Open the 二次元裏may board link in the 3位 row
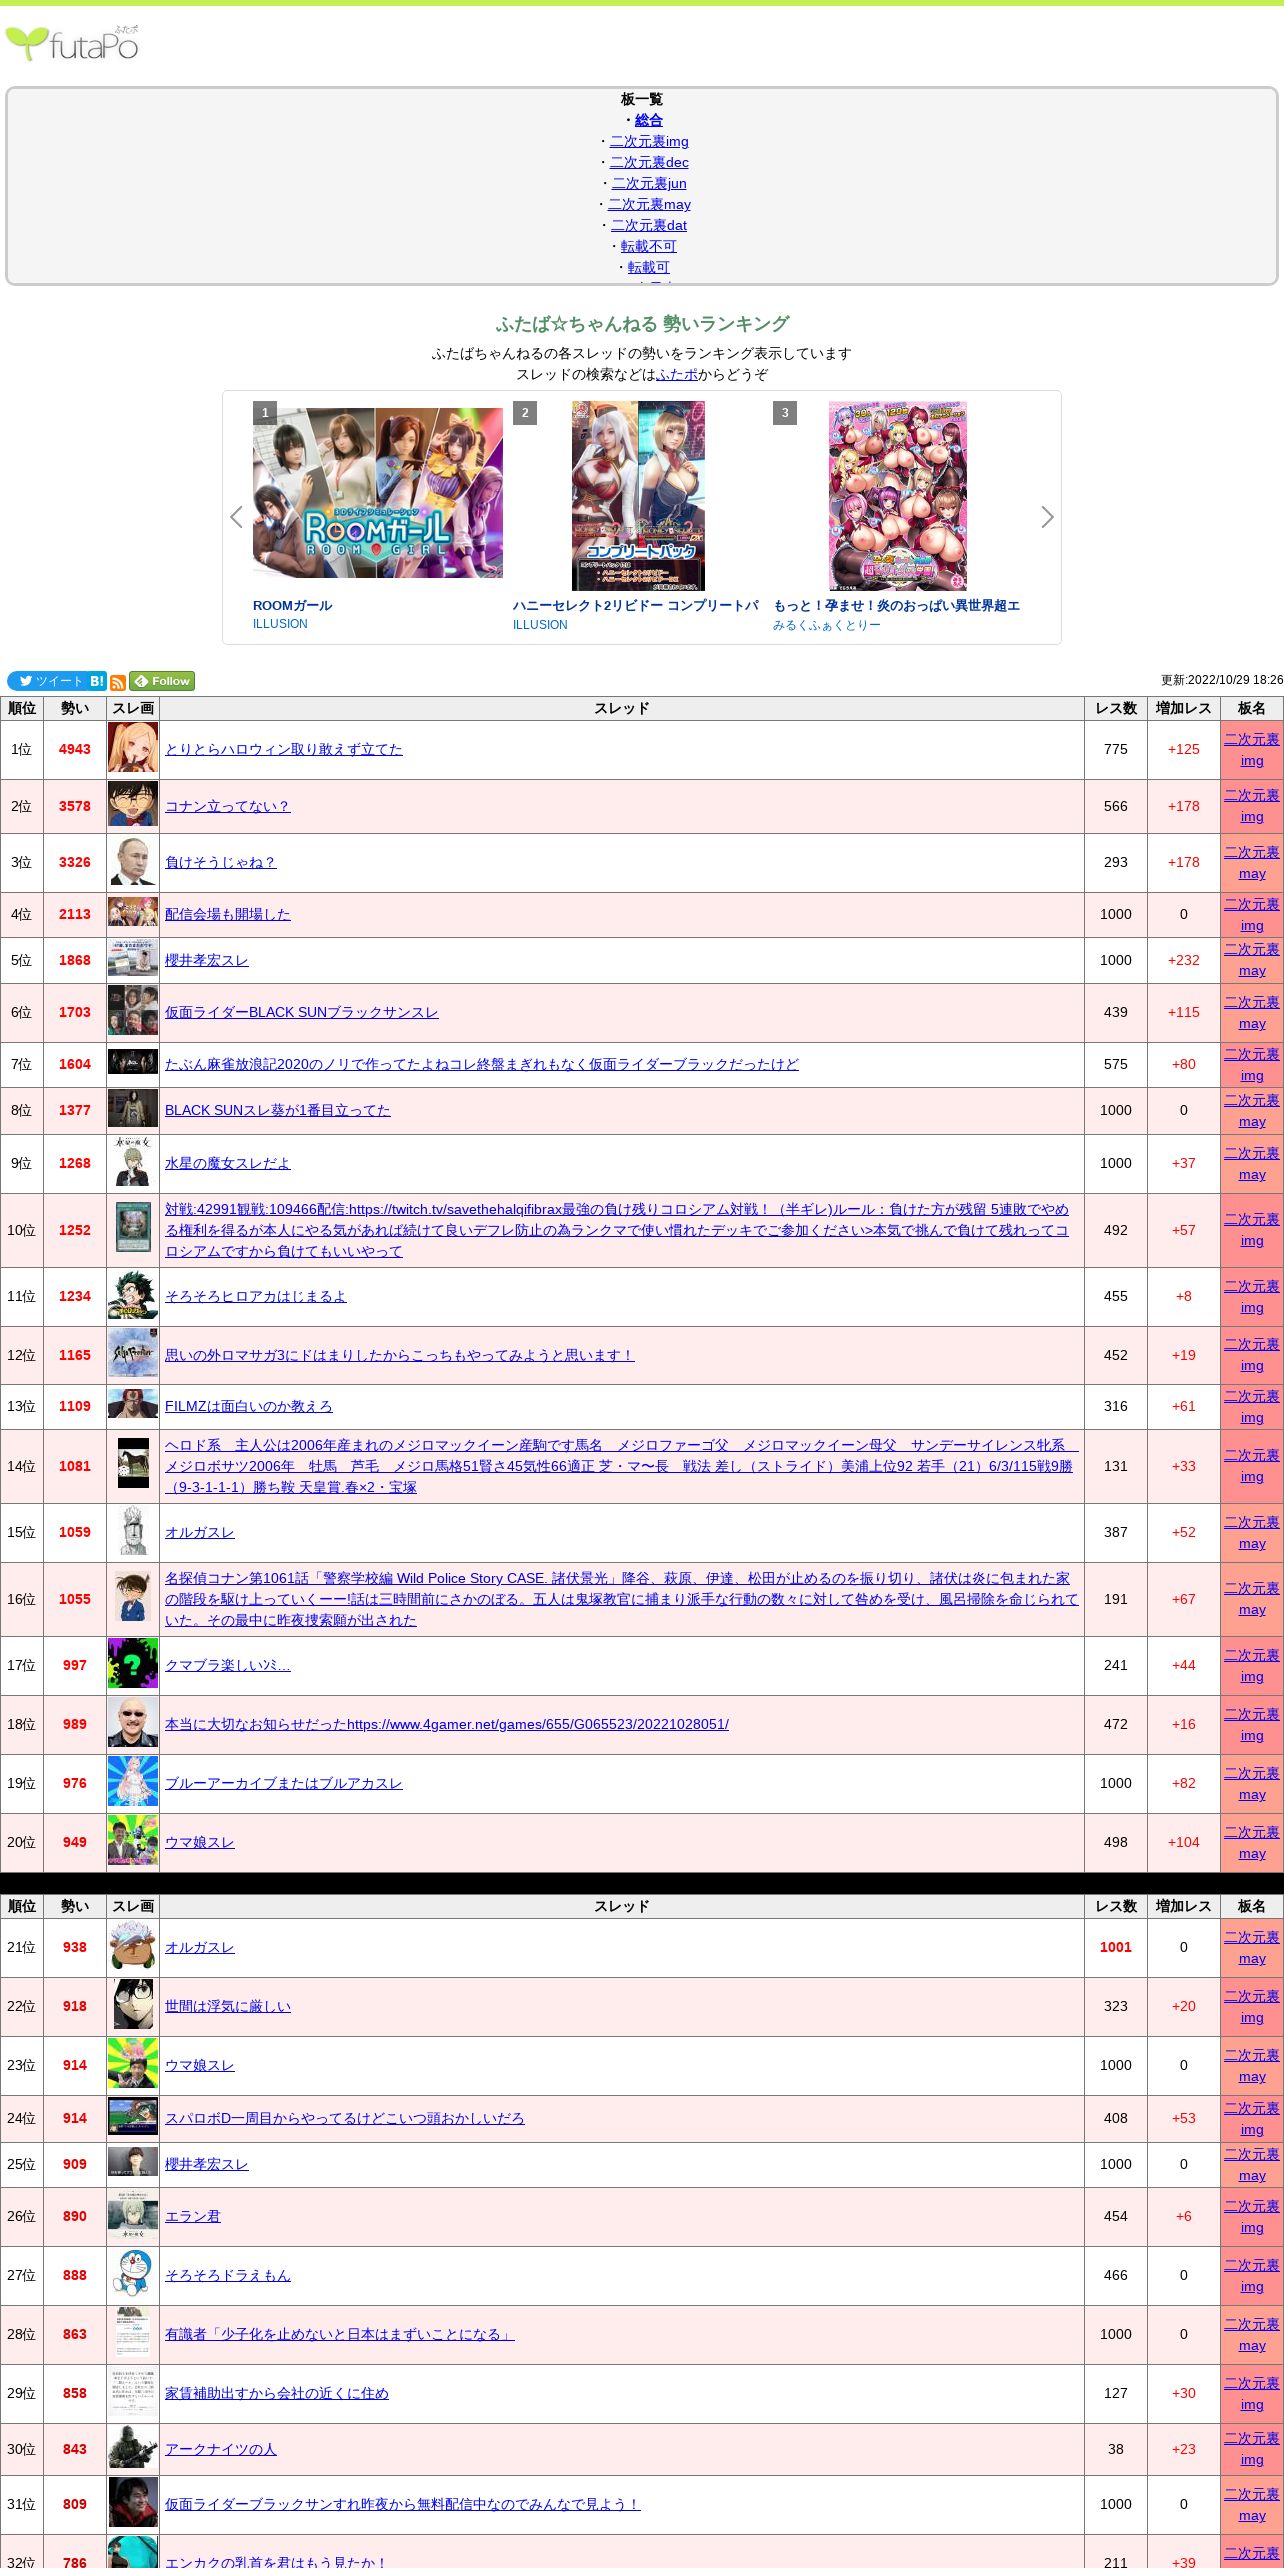The width and height of the screenshot is (1284, 2568). click(x=1252, y=863)
